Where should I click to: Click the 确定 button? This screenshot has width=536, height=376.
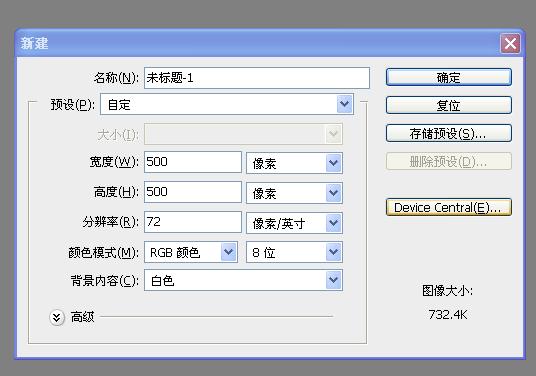pos(448,77)
